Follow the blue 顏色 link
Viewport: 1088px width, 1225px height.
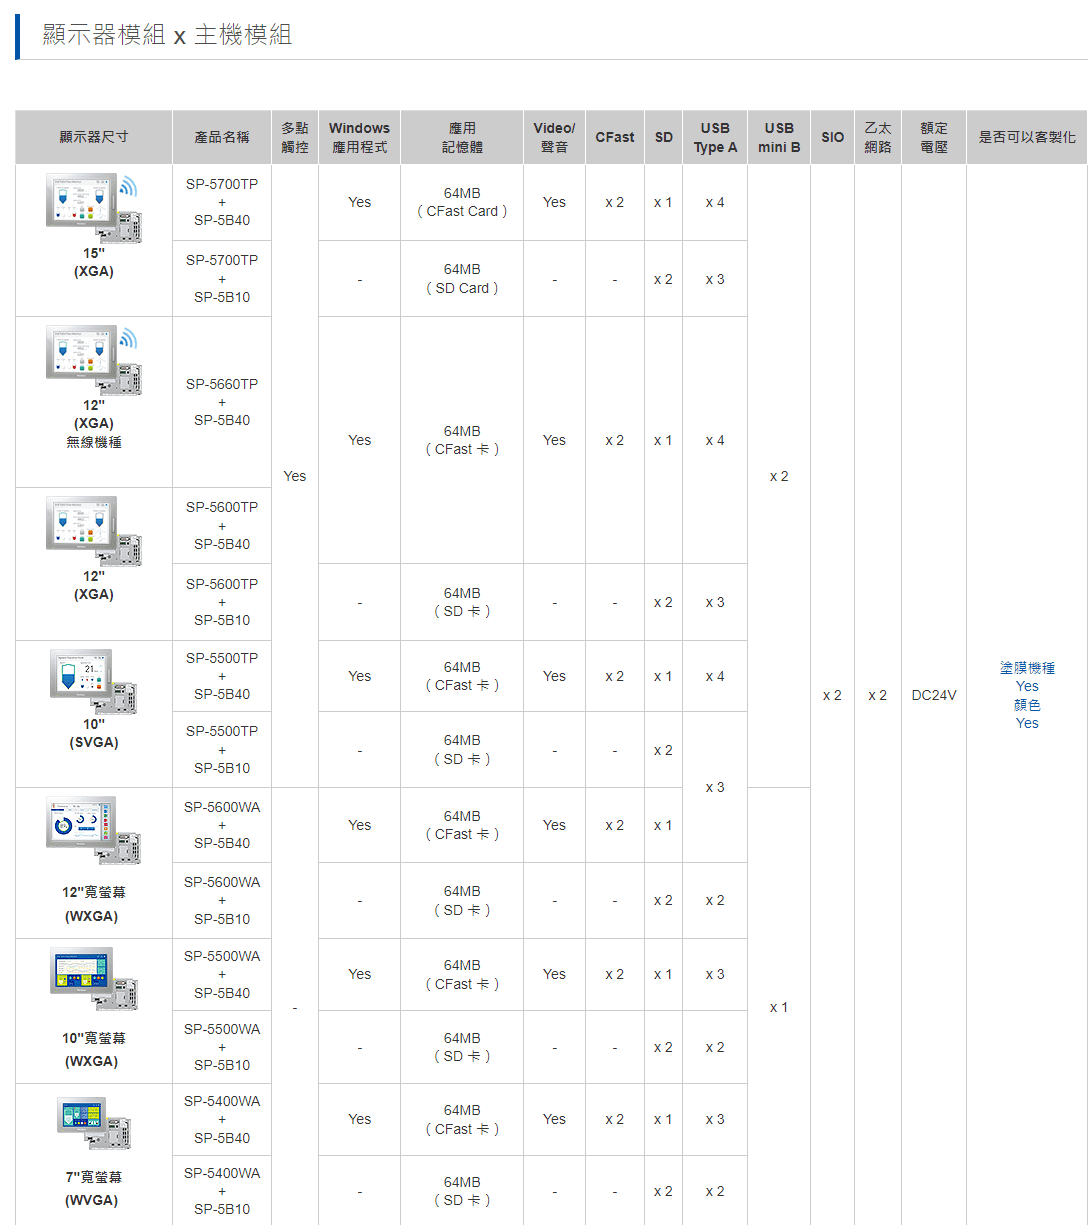(1027, 705)
